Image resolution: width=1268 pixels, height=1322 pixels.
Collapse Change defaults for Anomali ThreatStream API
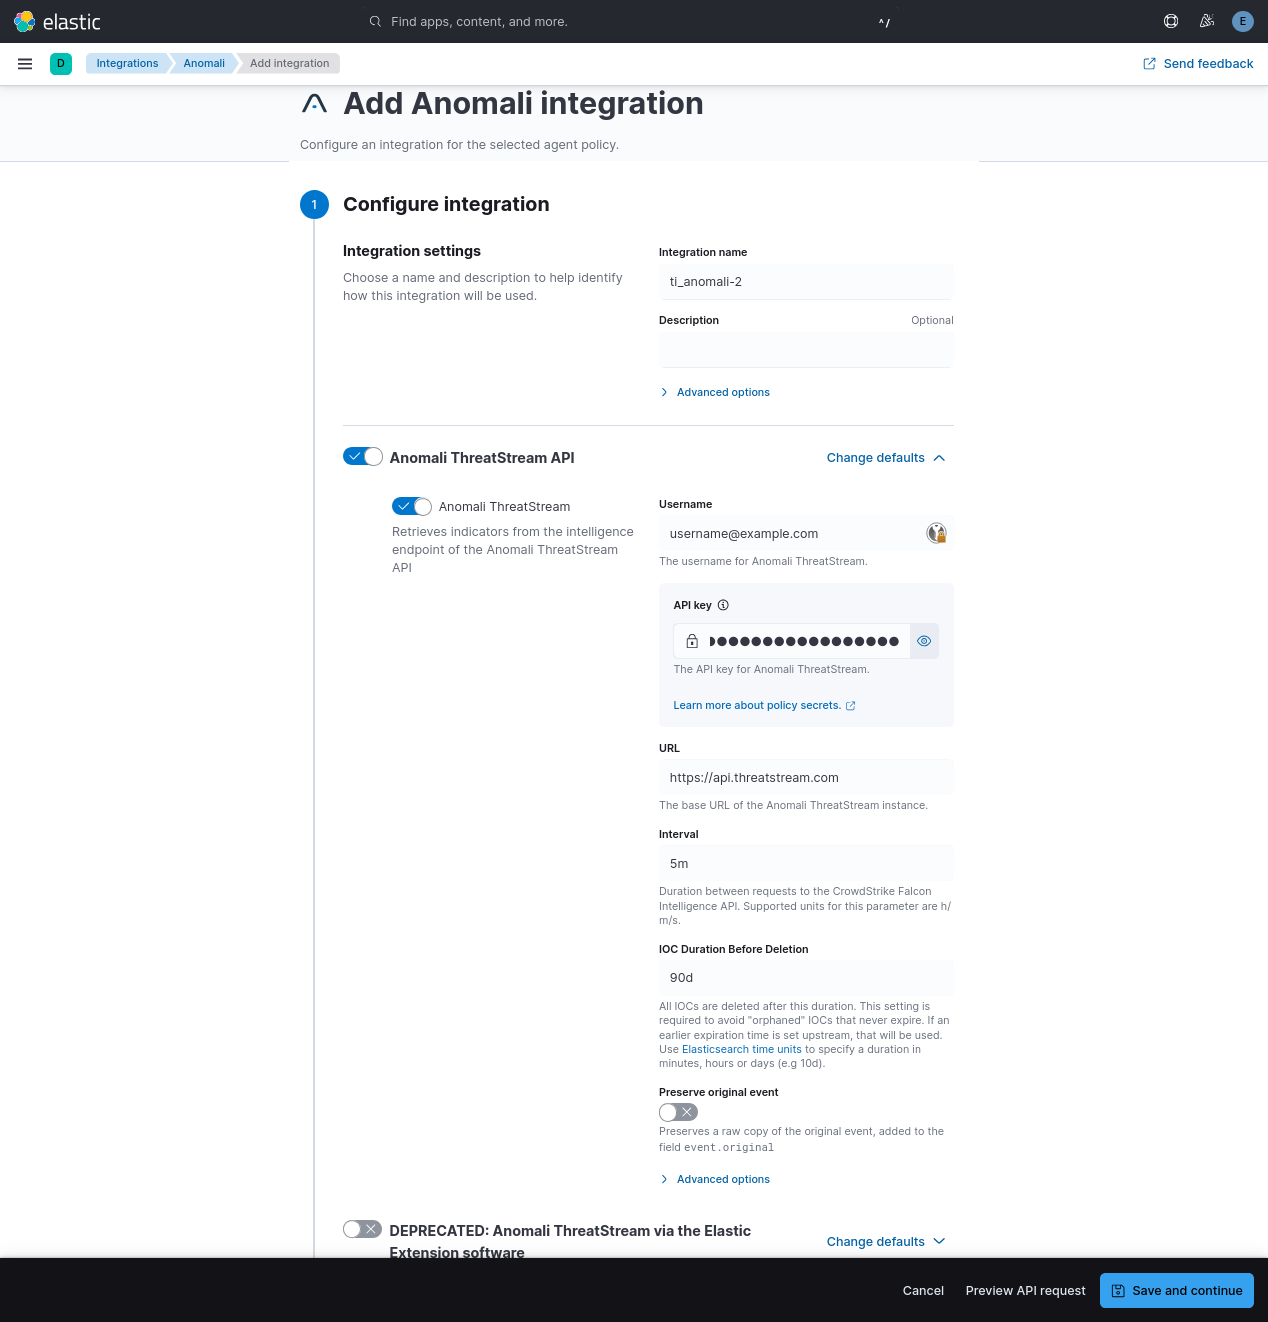tap(885, 457)
